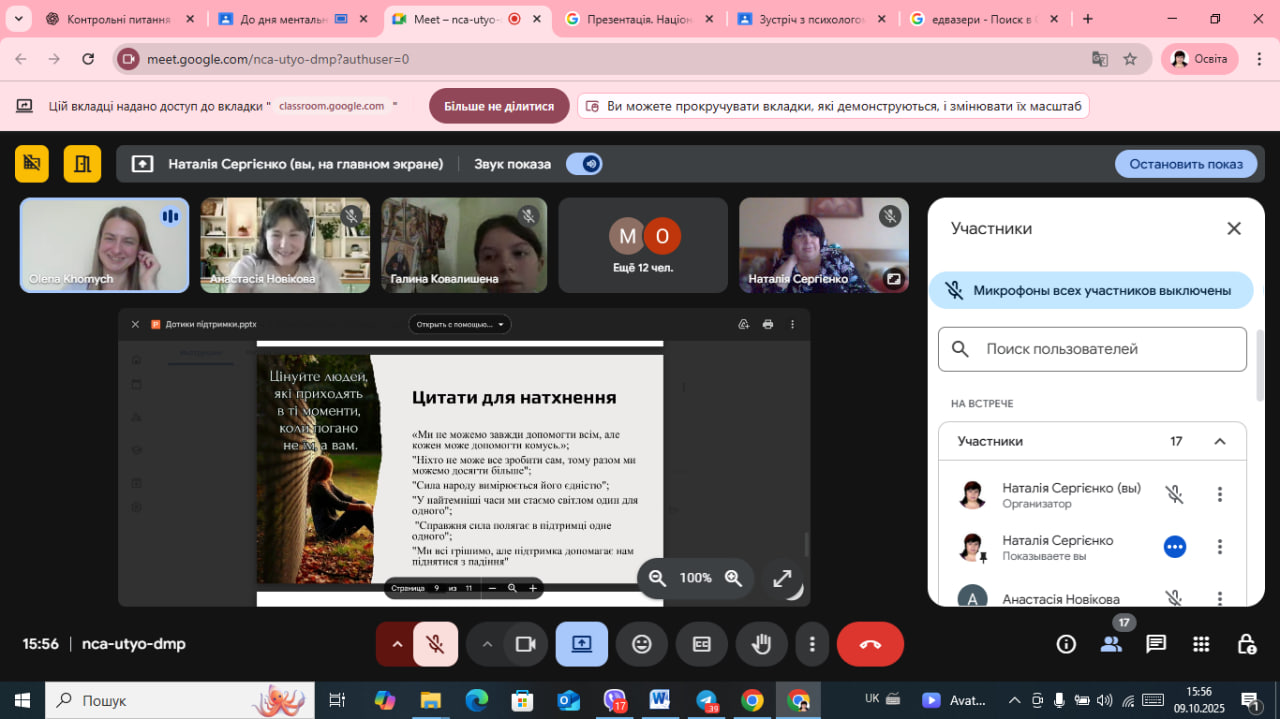Open the host controls lock icon
The width and height of the screenshot is (1280, 719).
point(1246,644)
